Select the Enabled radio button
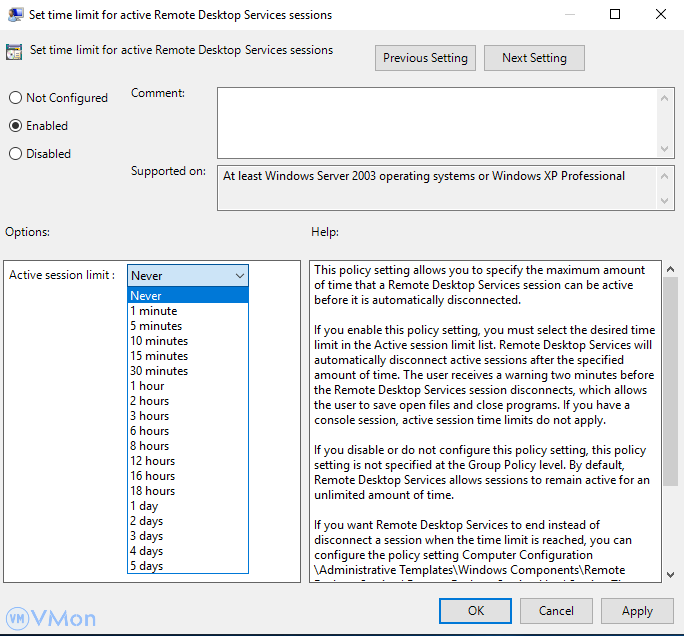The width and height of the screenshot is (684, 636). point(15,126)
